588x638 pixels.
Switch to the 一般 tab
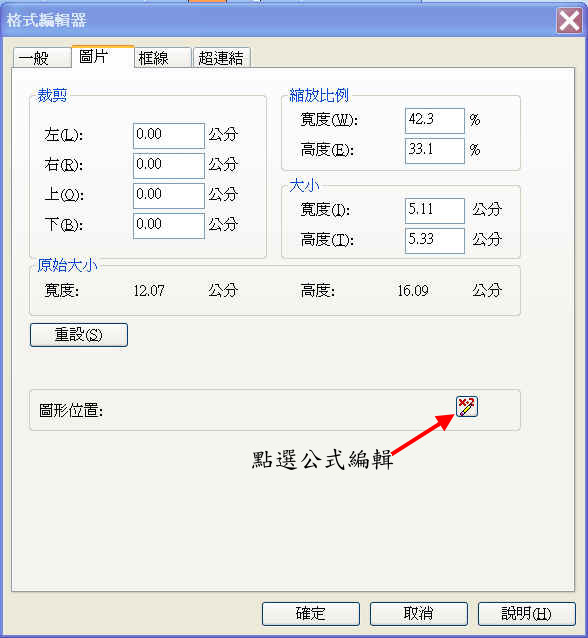click(41, 58)
